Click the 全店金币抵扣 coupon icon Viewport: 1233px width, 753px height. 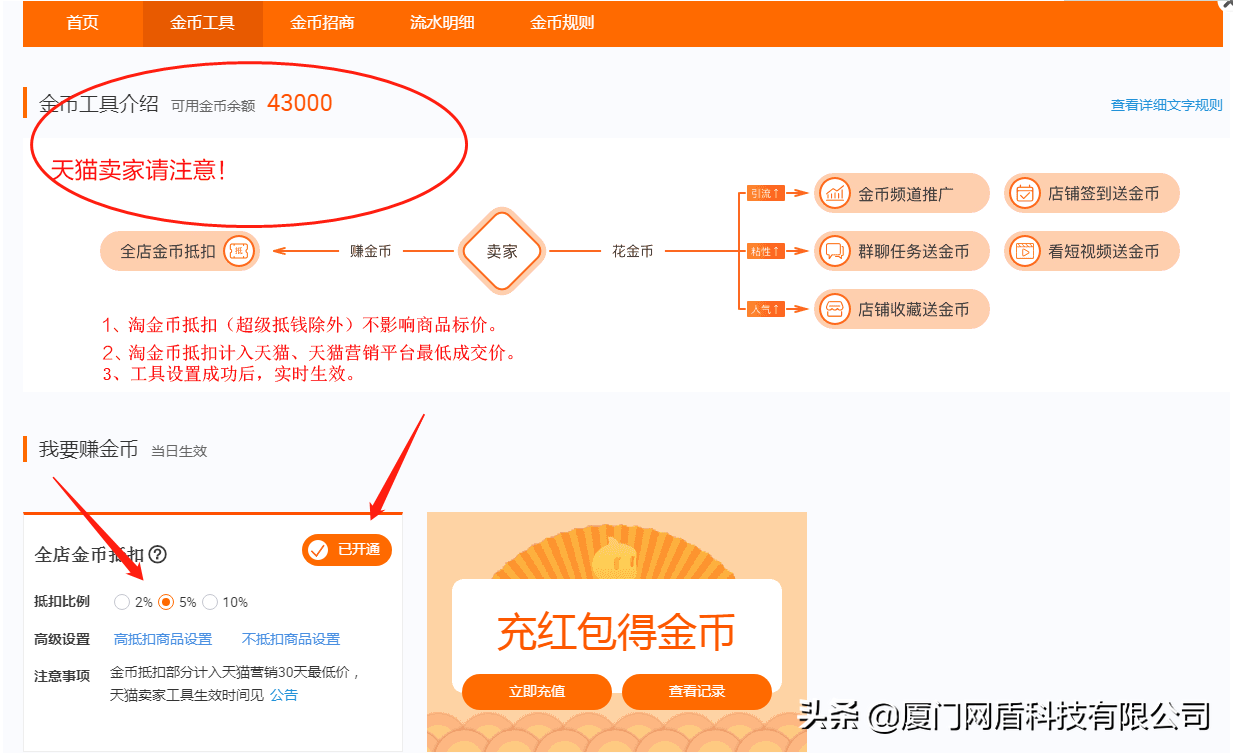tap(239, 251)
